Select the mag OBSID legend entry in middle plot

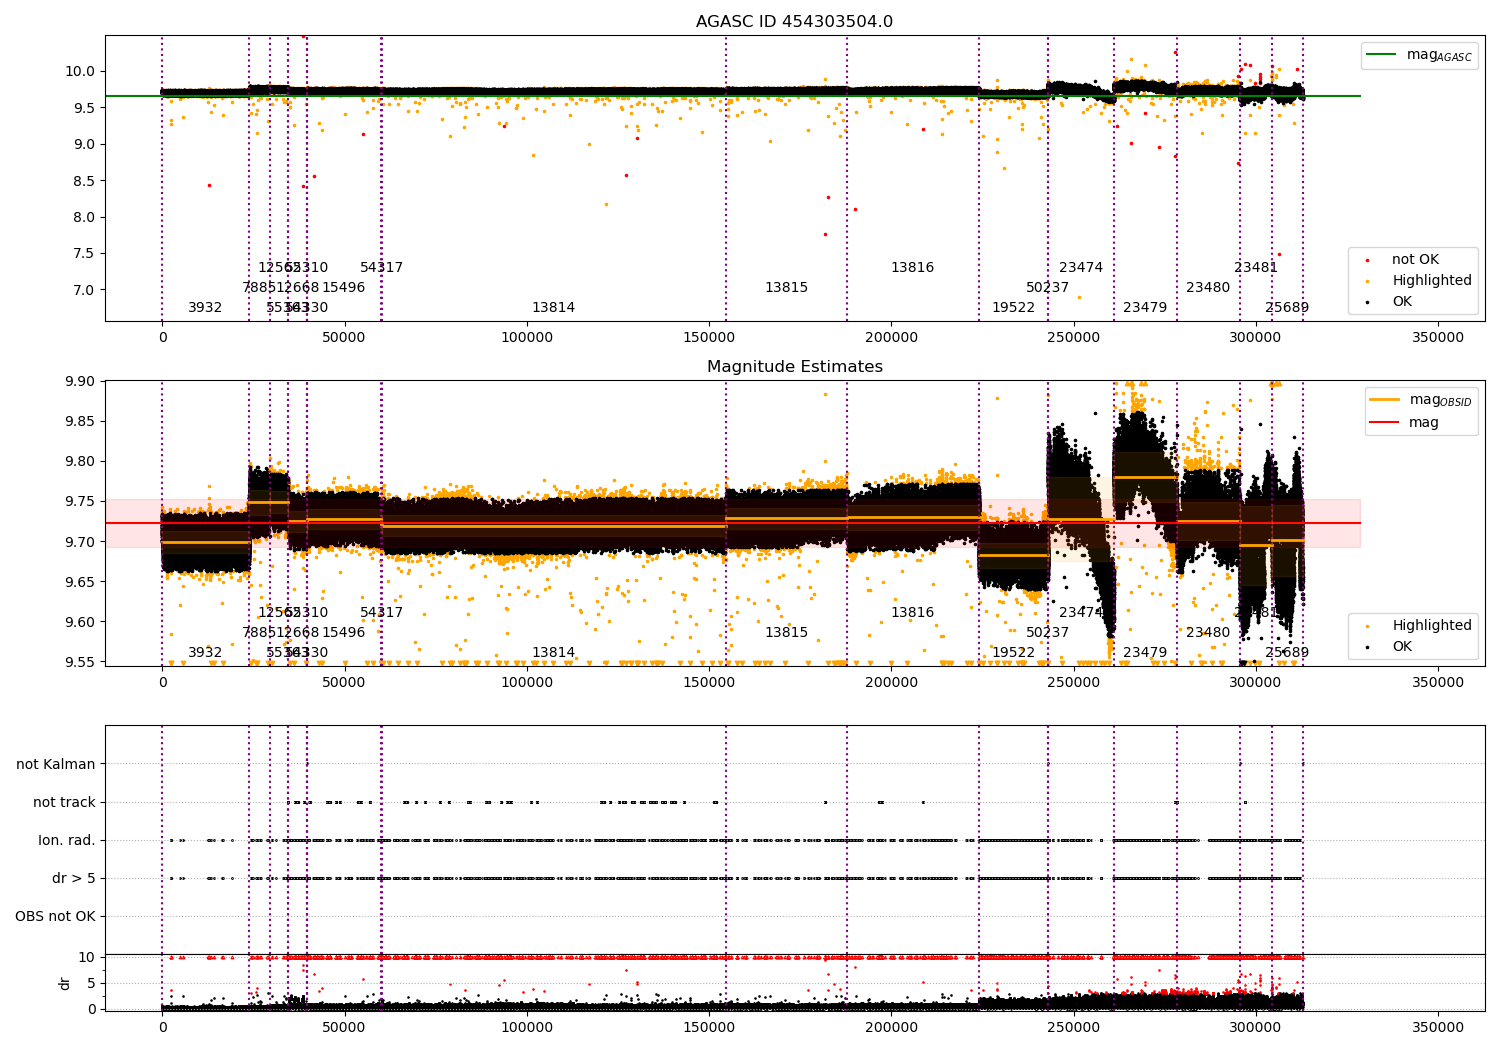click(x=1421, y=400)
